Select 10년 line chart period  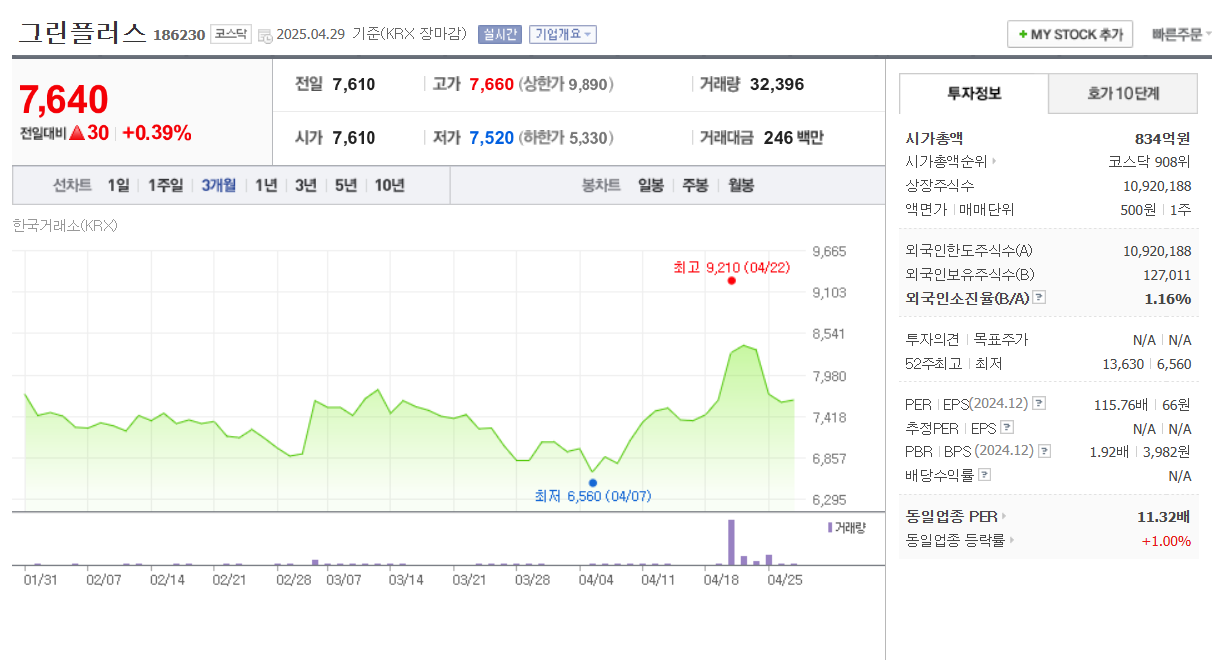click(390, 185)
